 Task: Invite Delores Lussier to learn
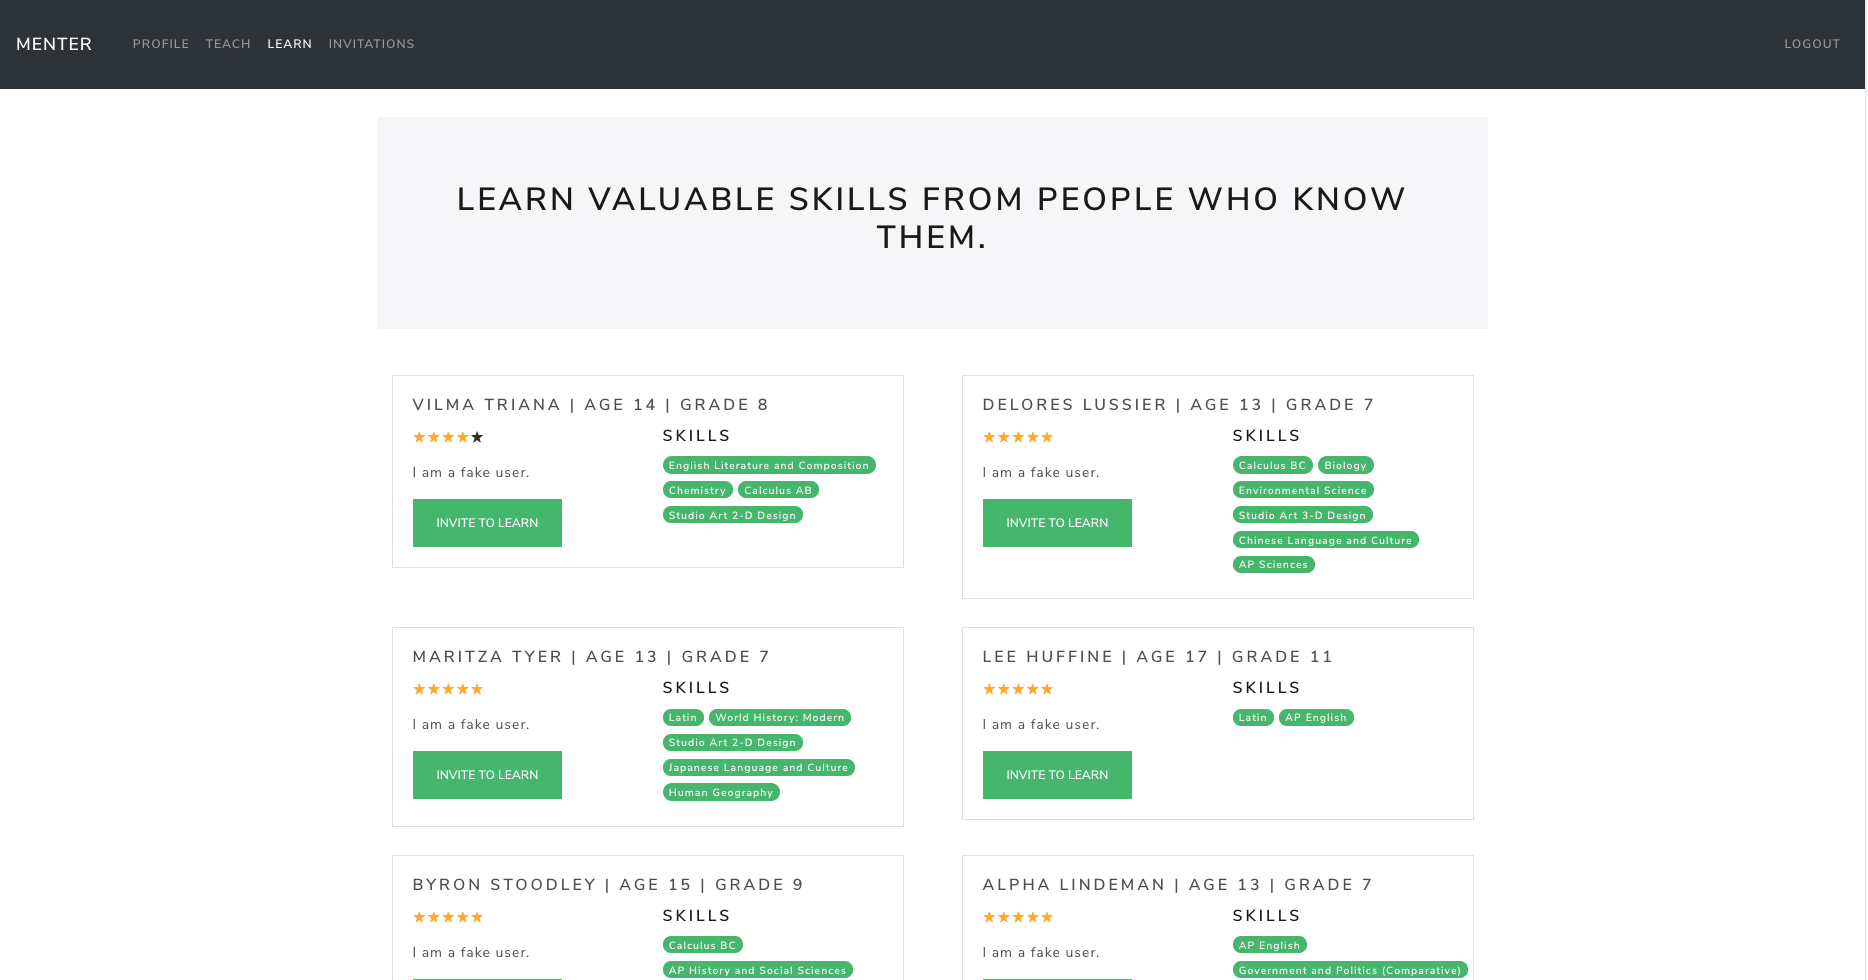tap(1057, 523)
